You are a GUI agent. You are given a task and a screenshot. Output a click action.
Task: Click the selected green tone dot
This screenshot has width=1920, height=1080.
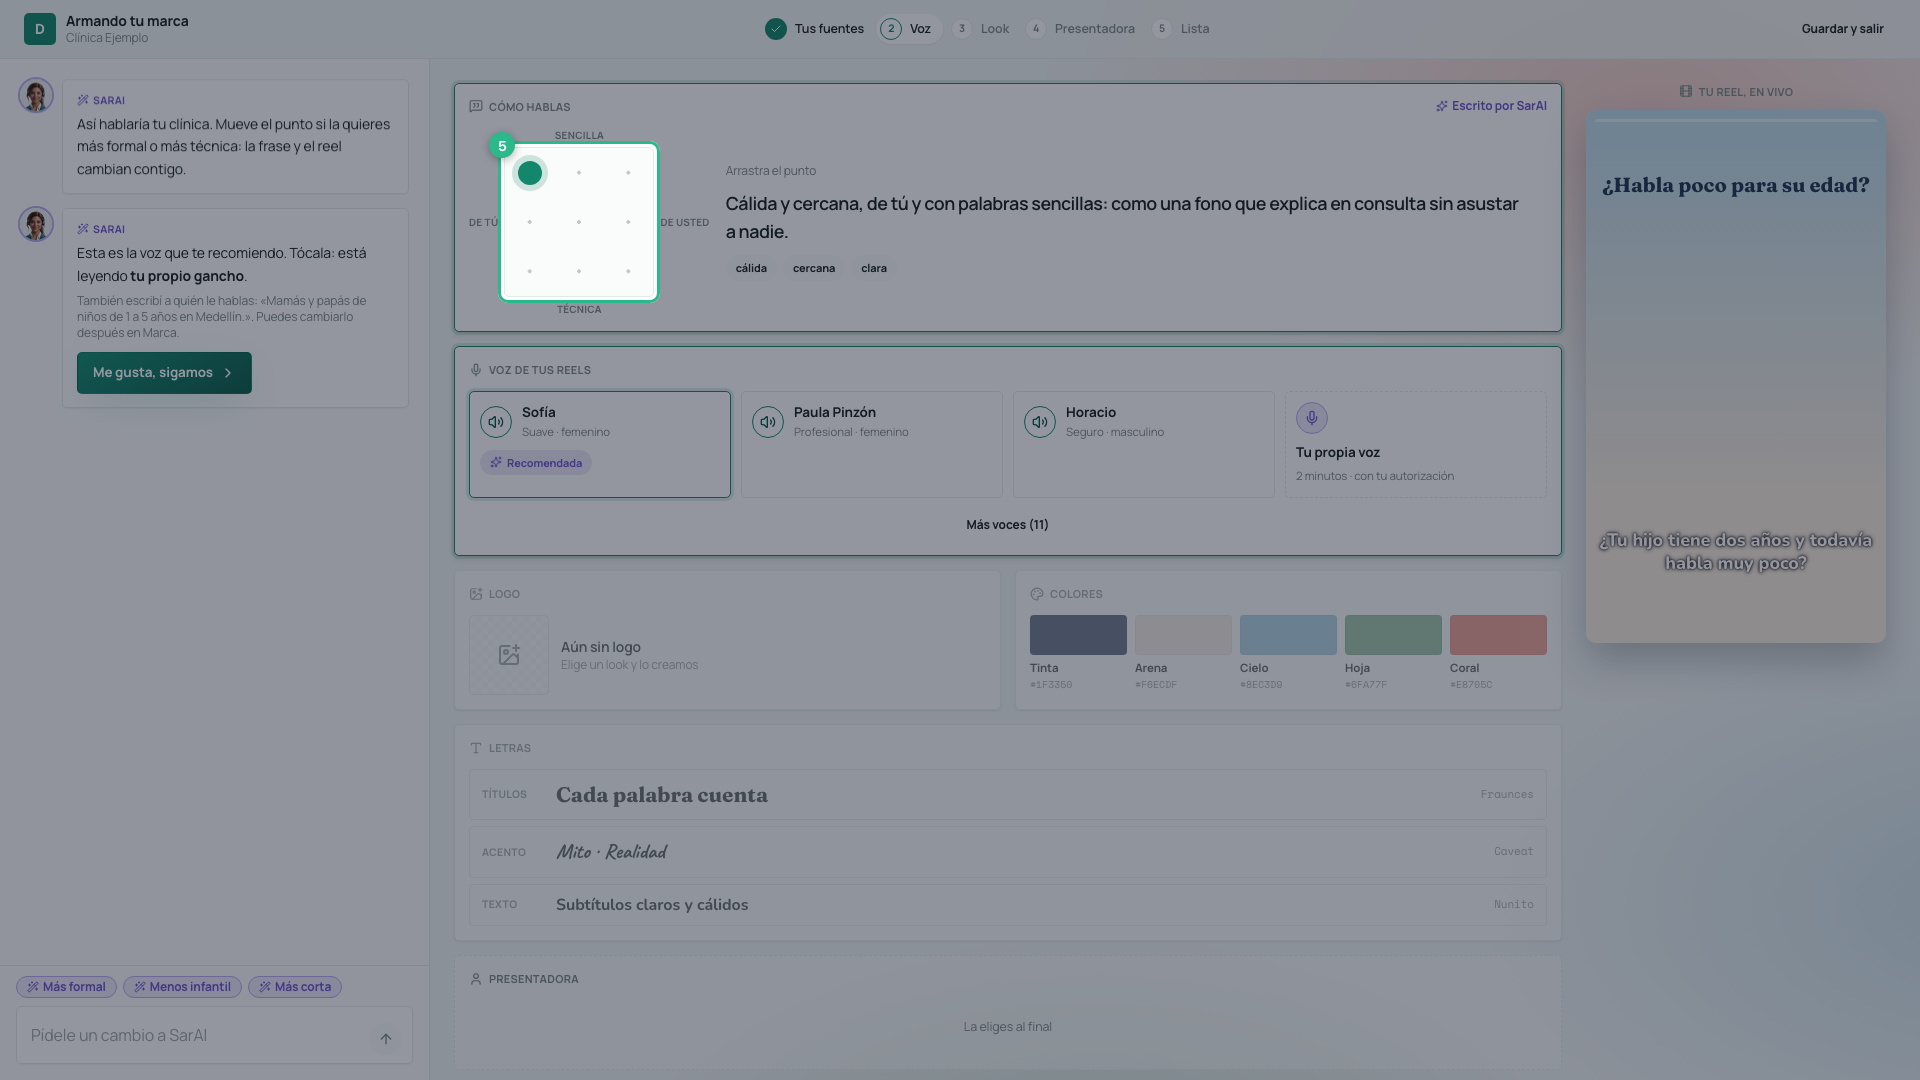[530, 173]
